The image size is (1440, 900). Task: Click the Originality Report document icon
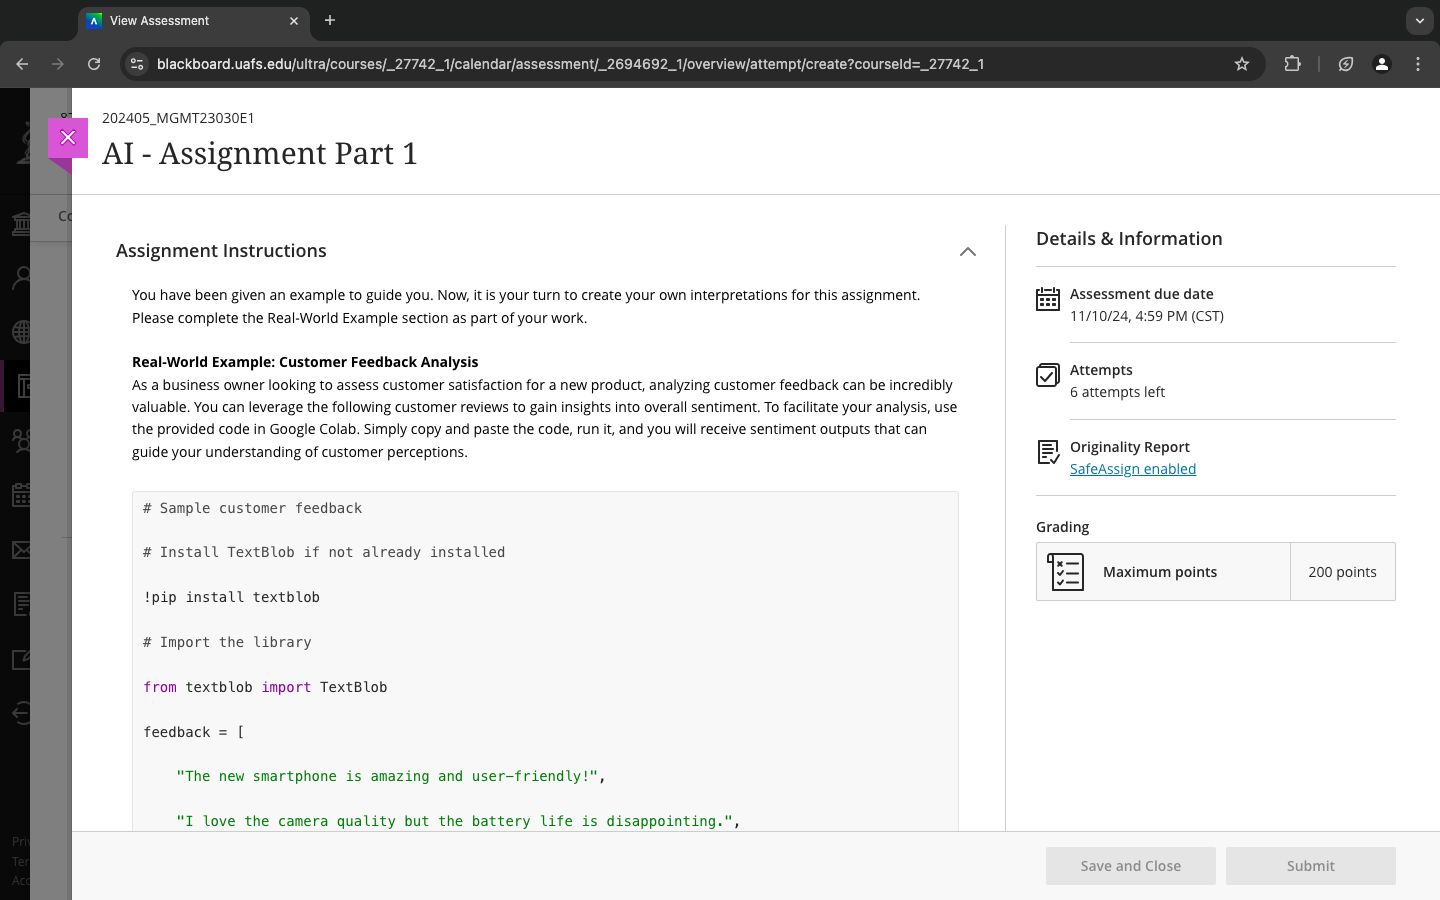click(1048, 452)
